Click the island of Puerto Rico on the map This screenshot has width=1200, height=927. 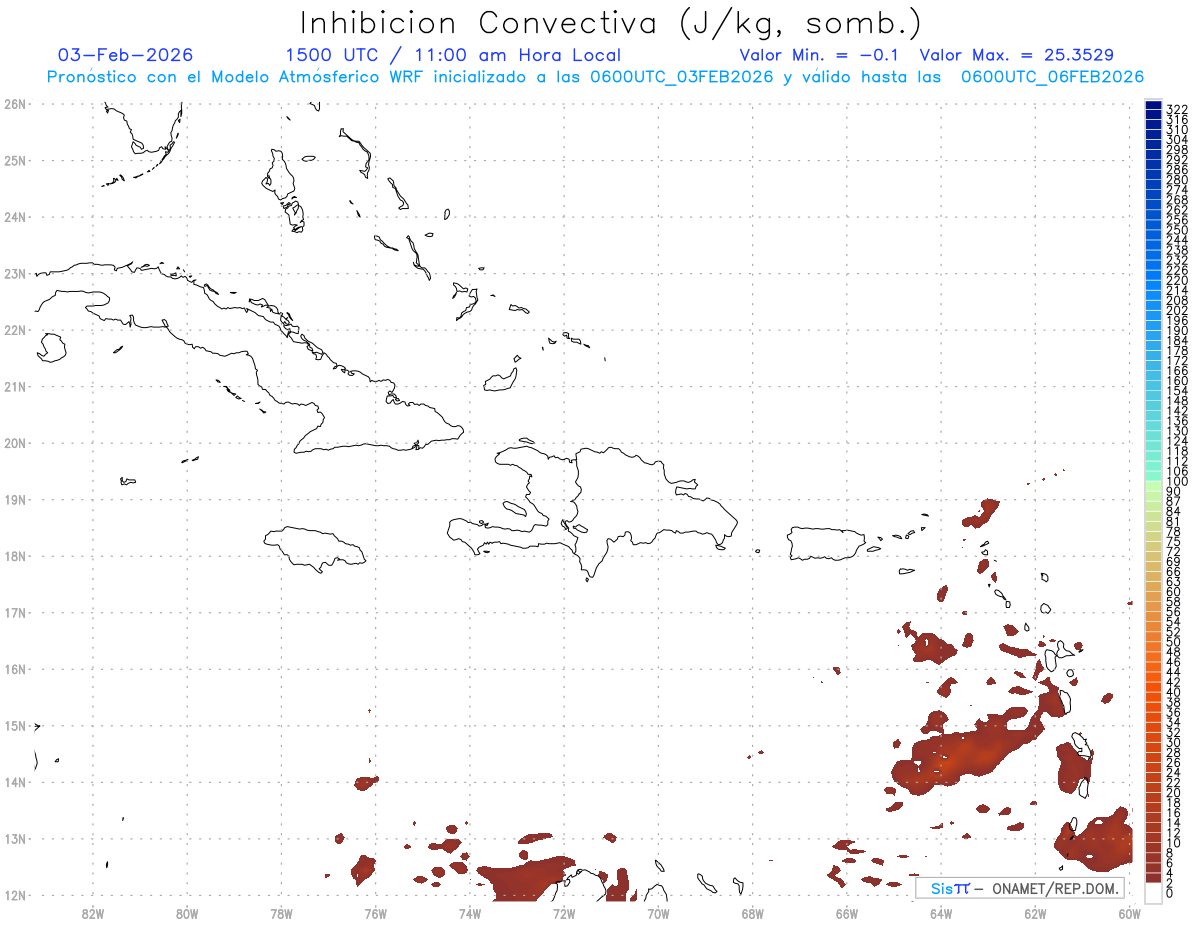pos(827,544)
